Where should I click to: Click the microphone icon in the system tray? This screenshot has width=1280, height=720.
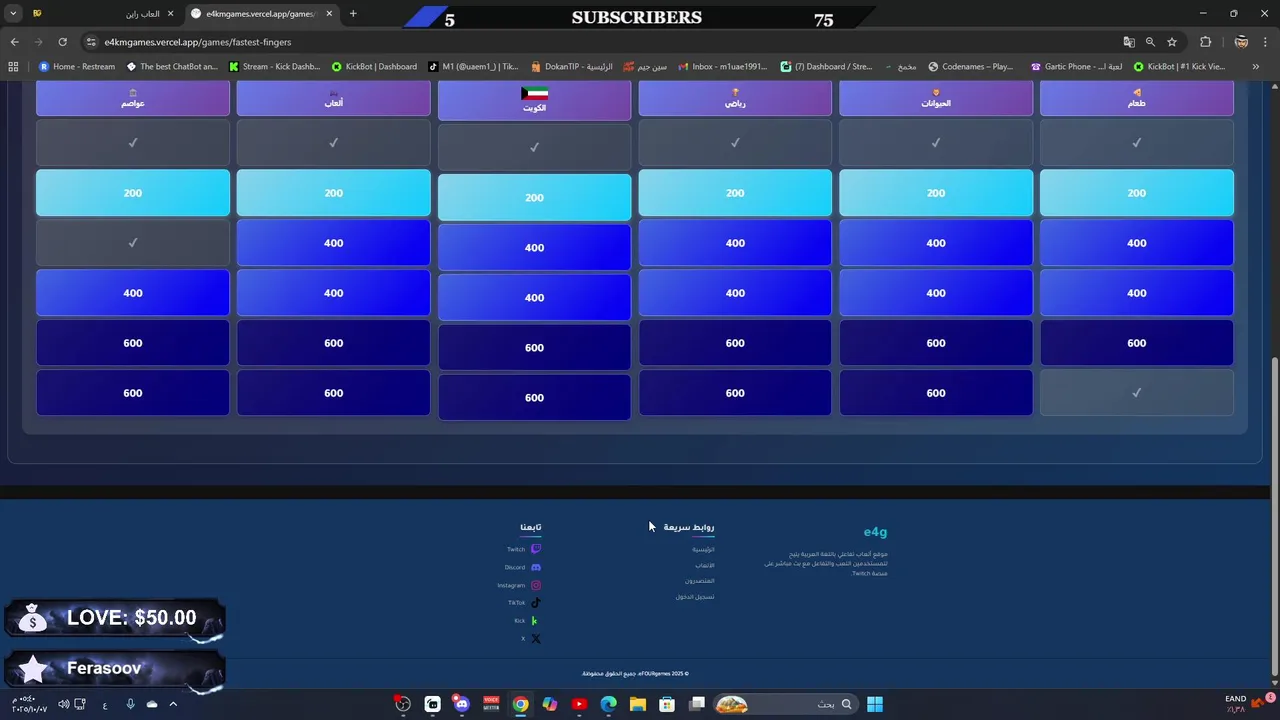coord(130,704)
